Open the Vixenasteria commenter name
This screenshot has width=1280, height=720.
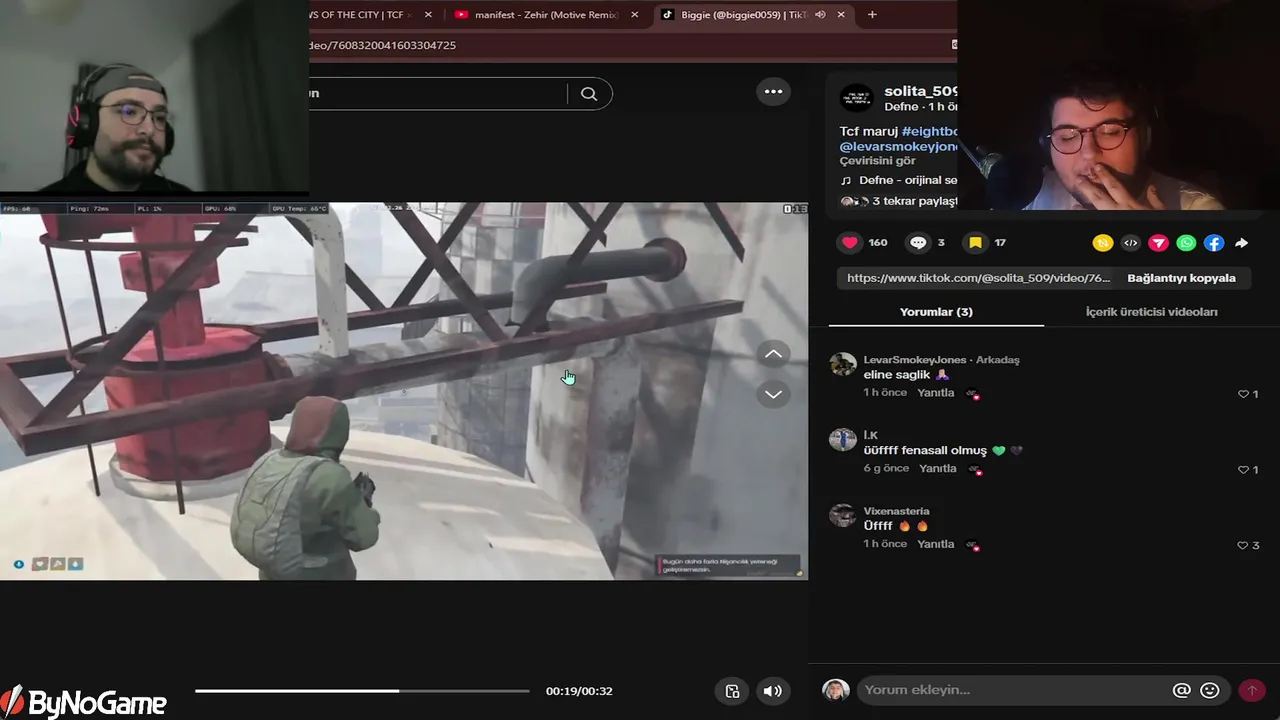point(896,511)
